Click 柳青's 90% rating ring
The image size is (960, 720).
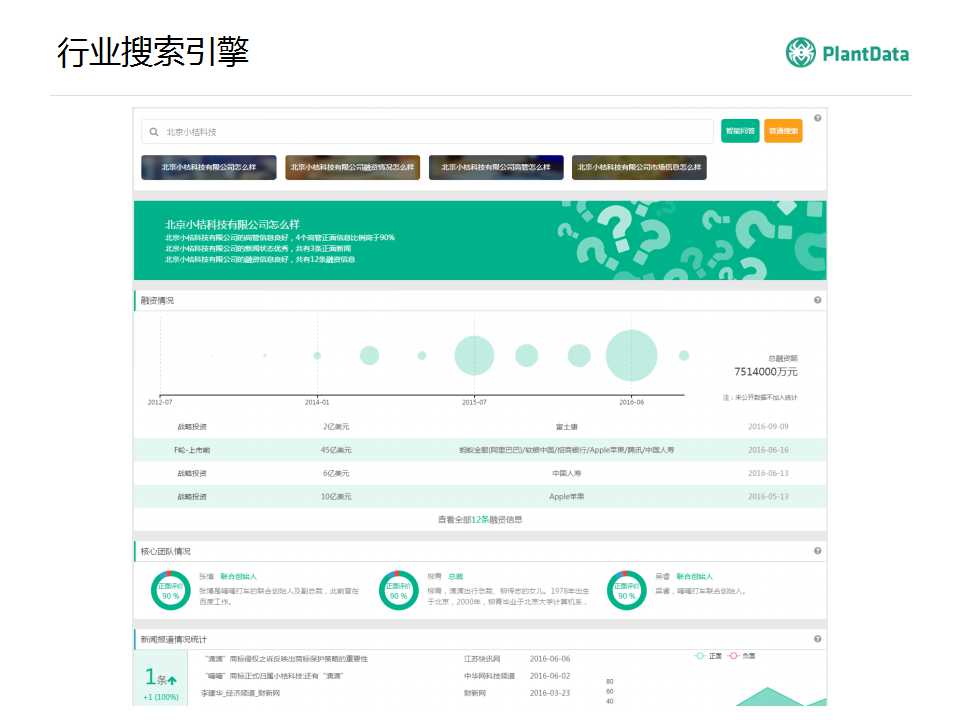click(399, 591)
